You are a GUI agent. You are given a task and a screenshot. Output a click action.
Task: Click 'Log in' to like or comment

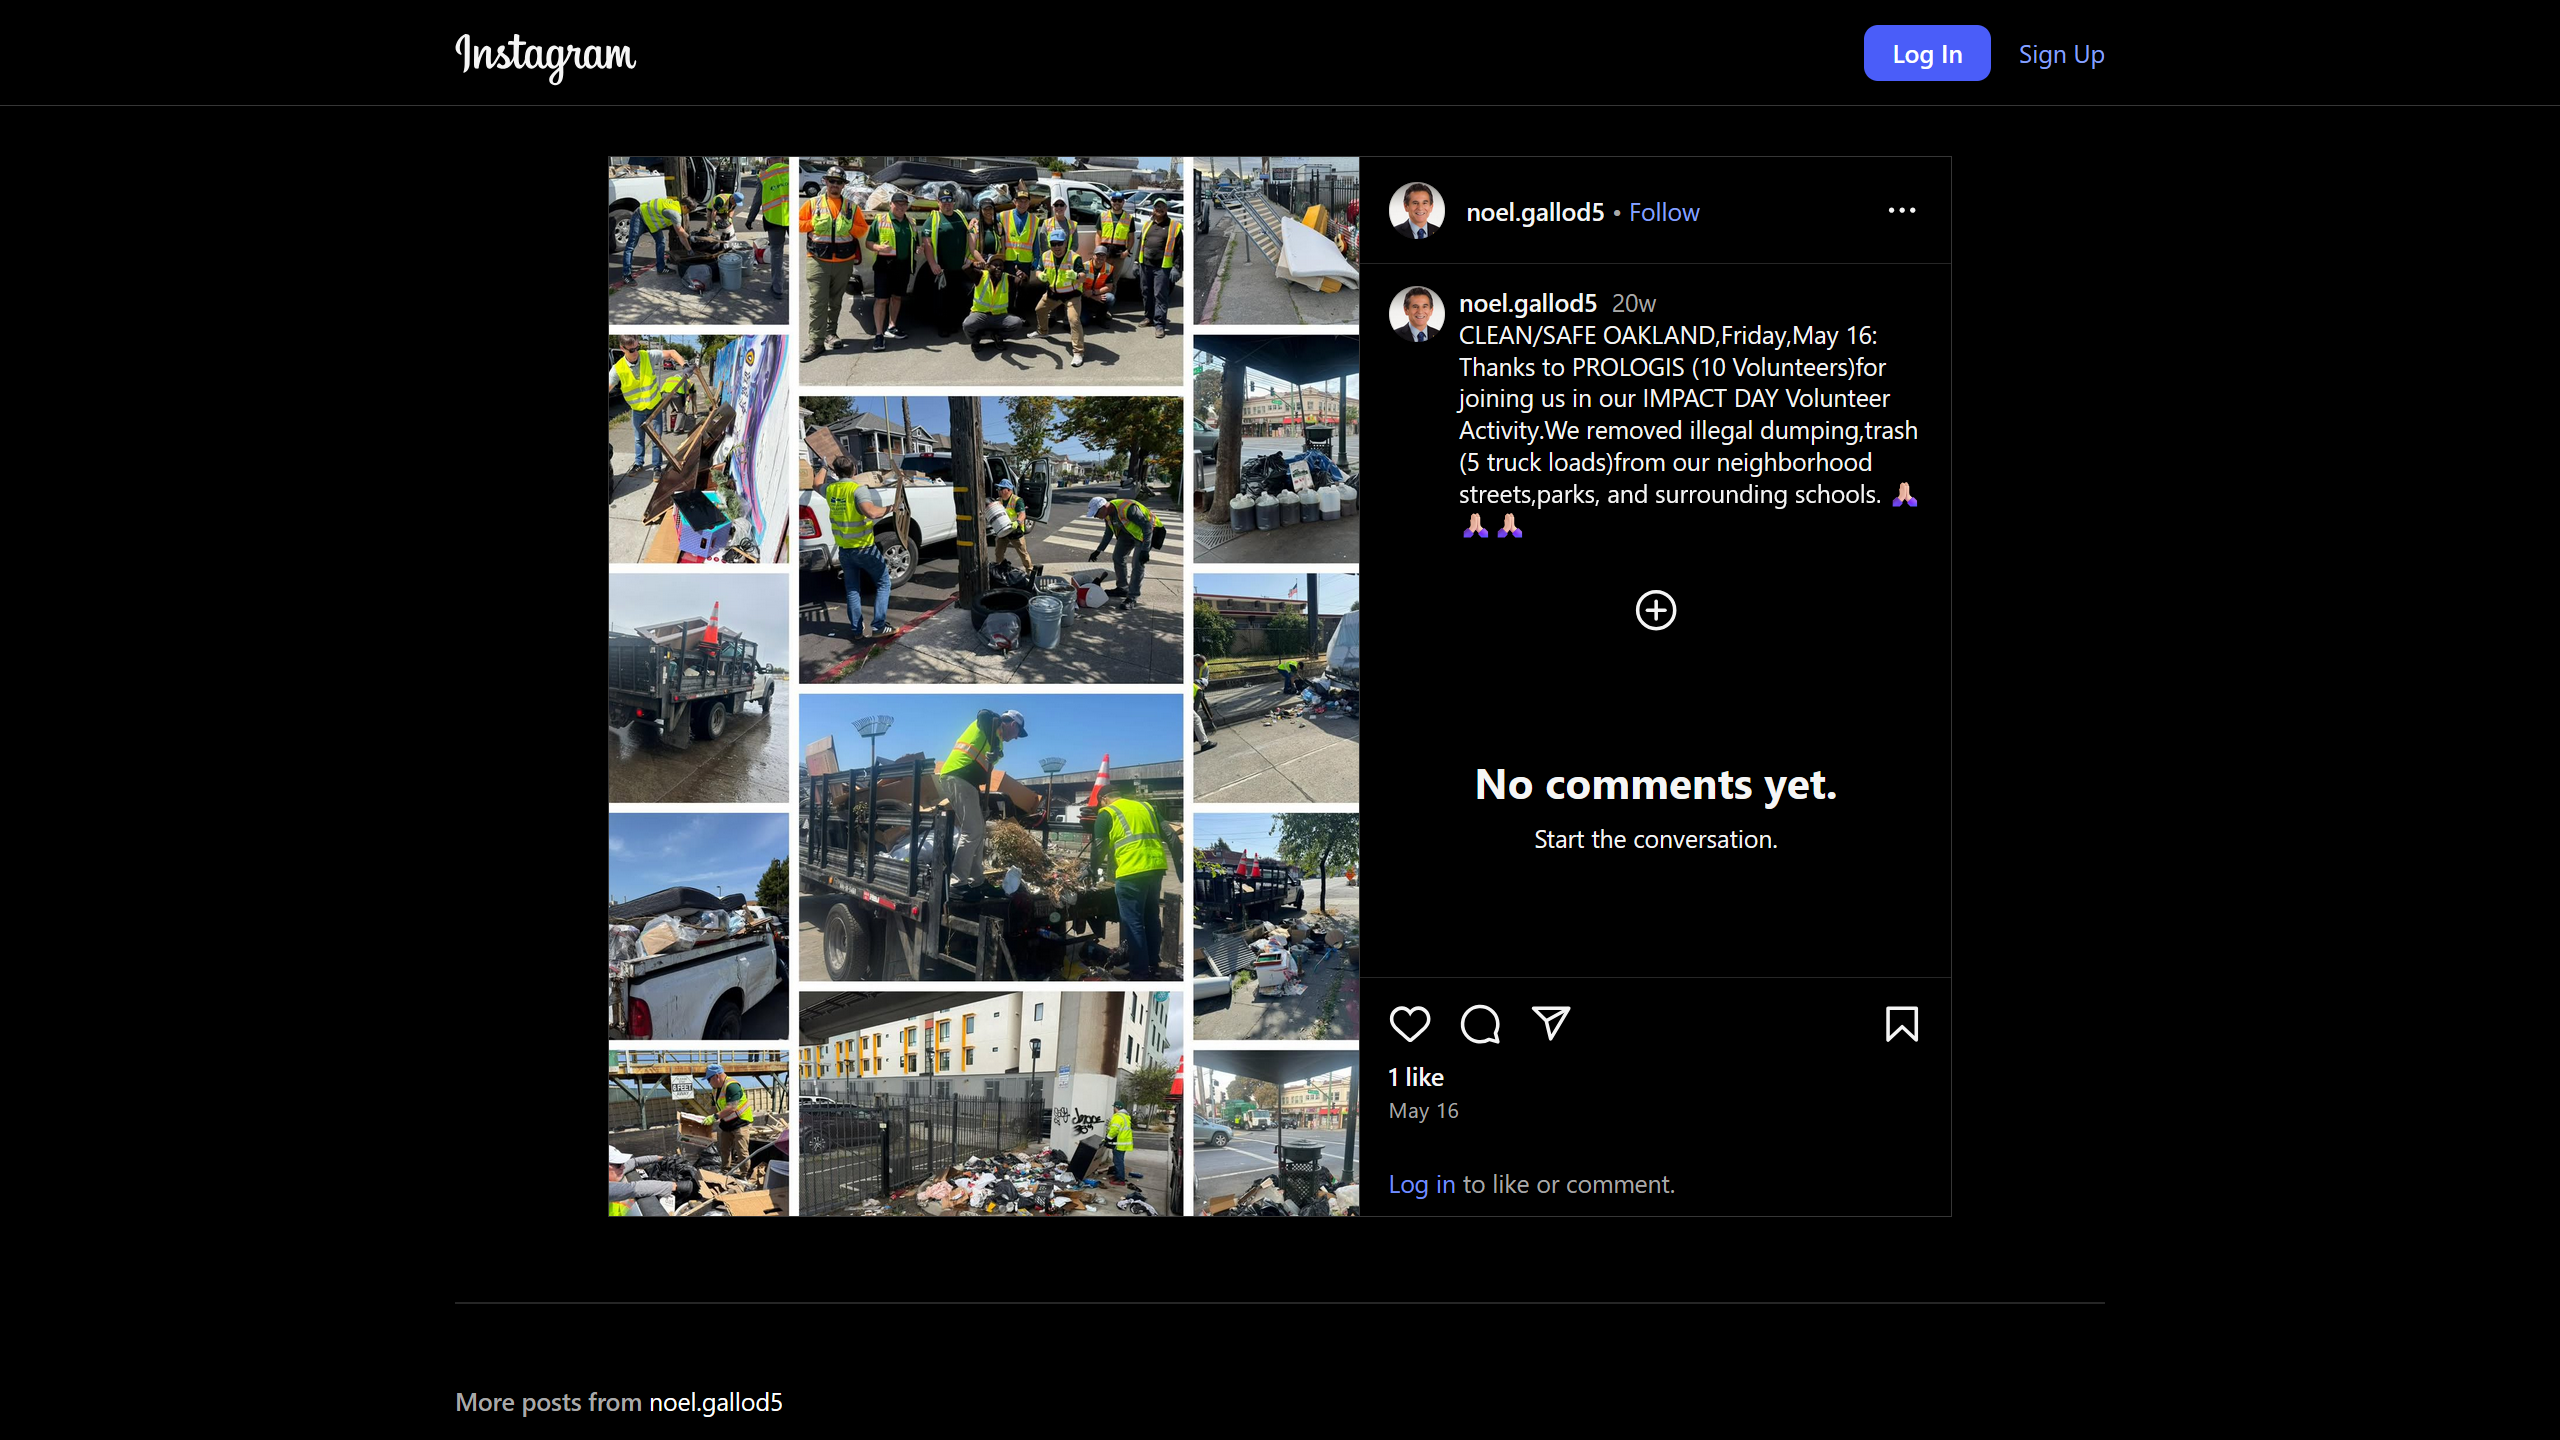[x=1421, y=1184]
